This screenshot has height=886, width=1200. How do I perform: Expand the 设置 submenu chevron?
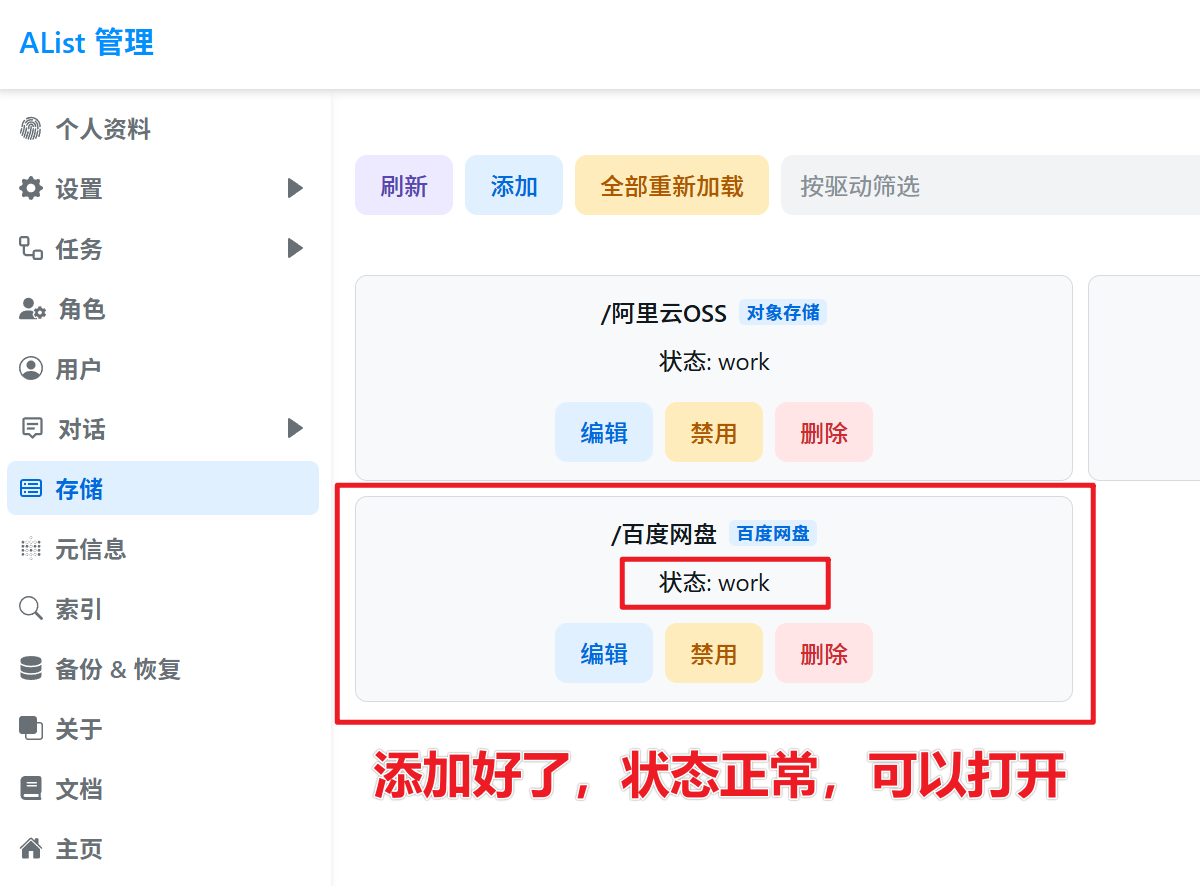[294, 188]
